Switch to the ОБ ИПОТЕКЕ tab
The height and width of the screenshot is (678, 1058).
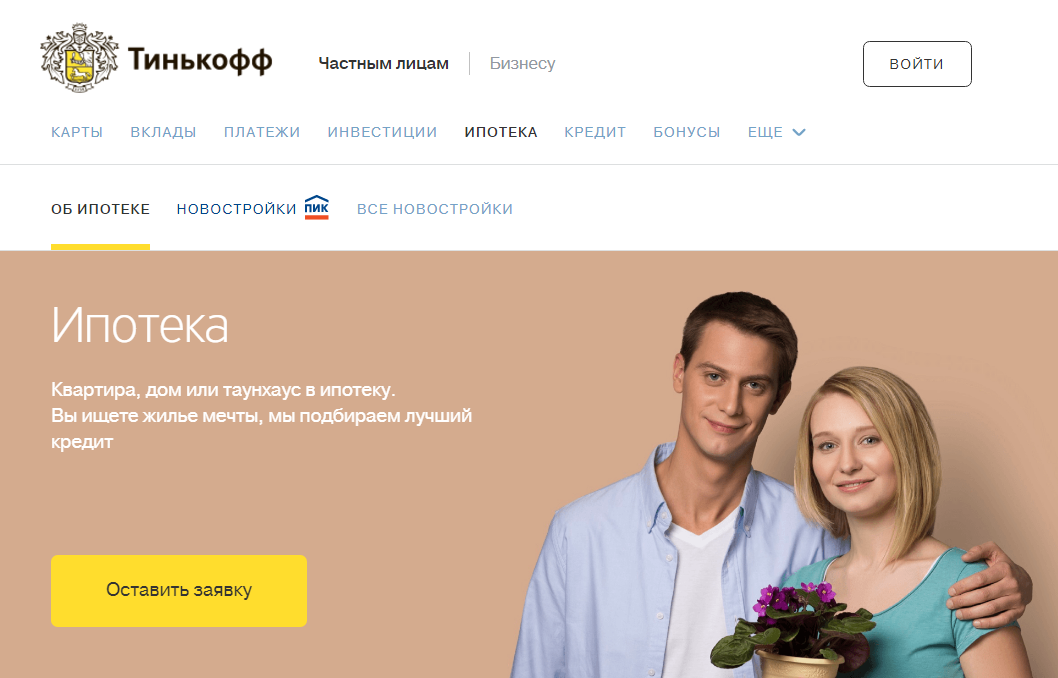(101, 209)
